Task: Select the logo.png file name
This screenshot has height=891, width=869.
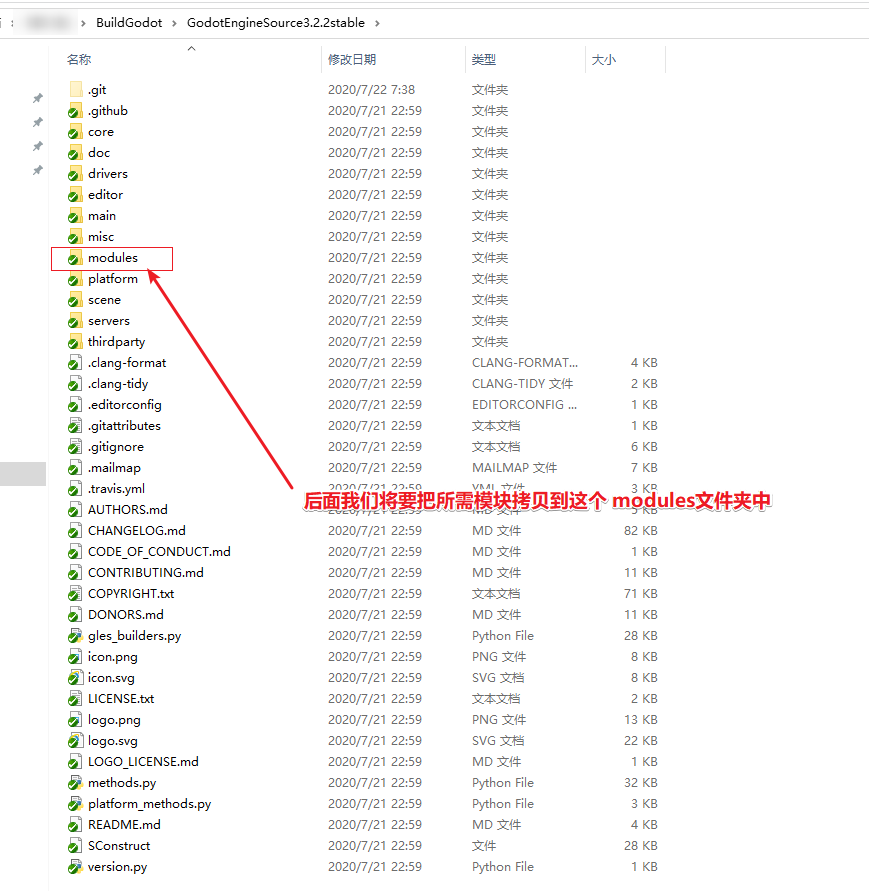Action: (x=114, y=719)
